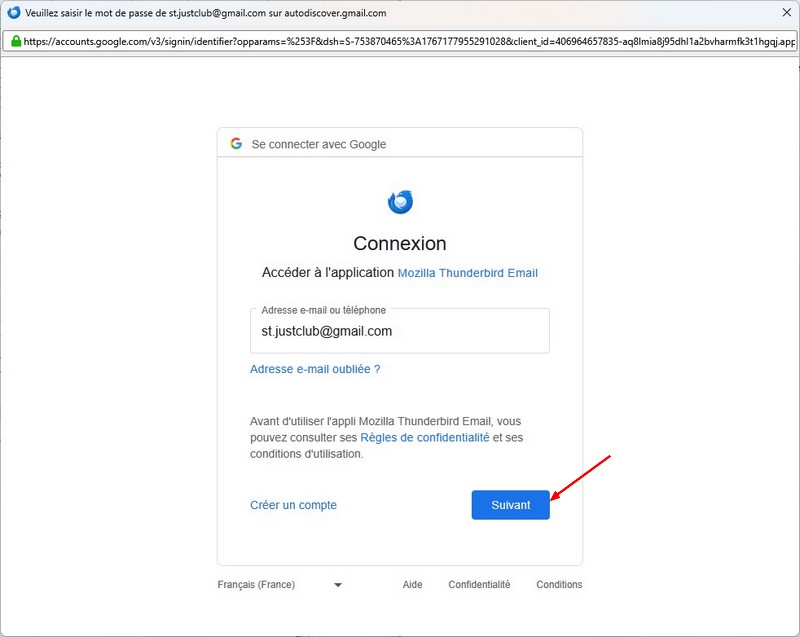This screenshot has height=637, width=800.
Task: Click the Google G logo
Action: 236,144
